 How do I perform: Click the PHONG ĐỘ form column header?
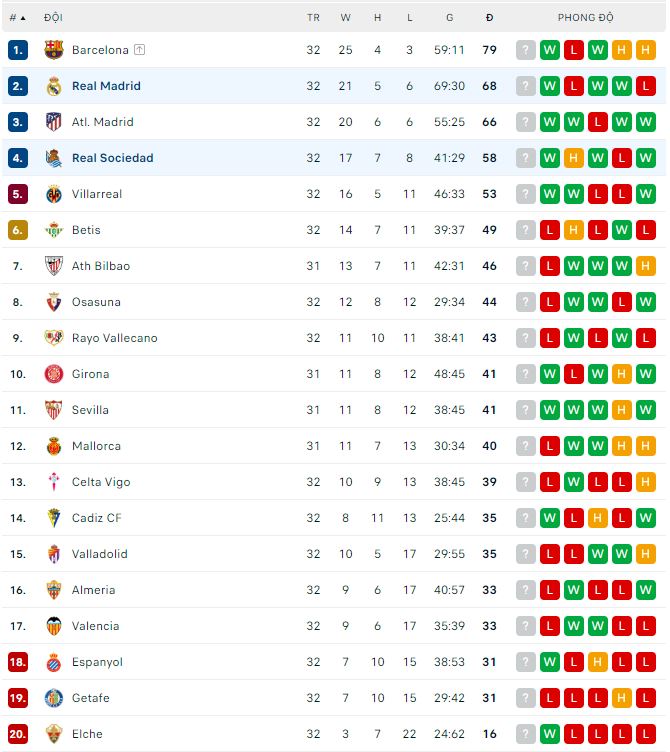[585, 17]
